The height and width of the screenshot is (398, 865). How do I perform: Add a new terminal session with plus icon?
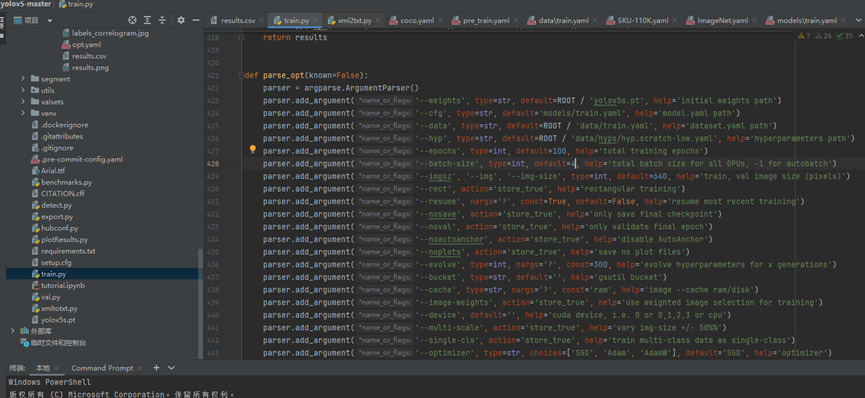(x=156, y=368)
